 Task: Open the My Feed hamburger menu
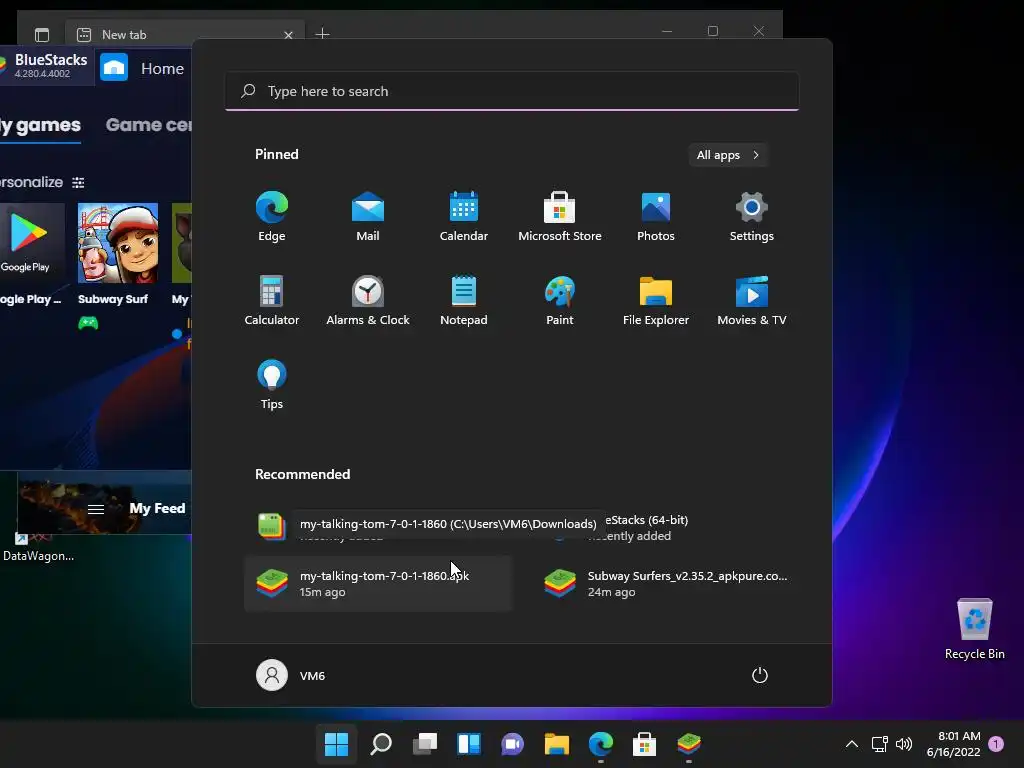[x=96, y=509]
